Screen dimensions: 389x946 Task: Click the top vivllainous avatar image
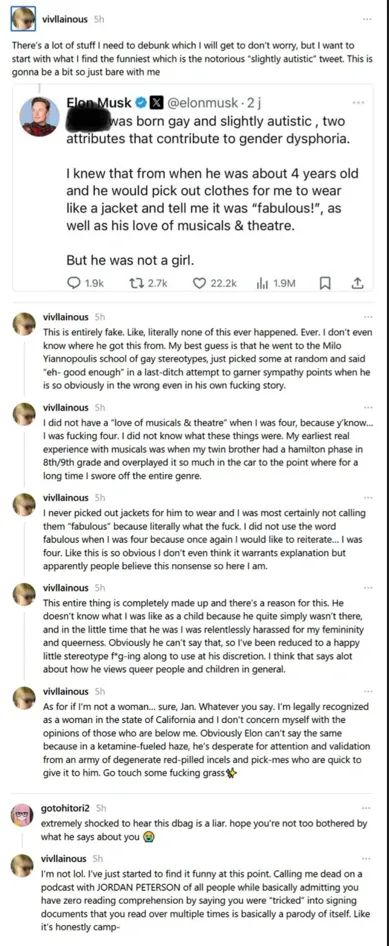(24, 19)
